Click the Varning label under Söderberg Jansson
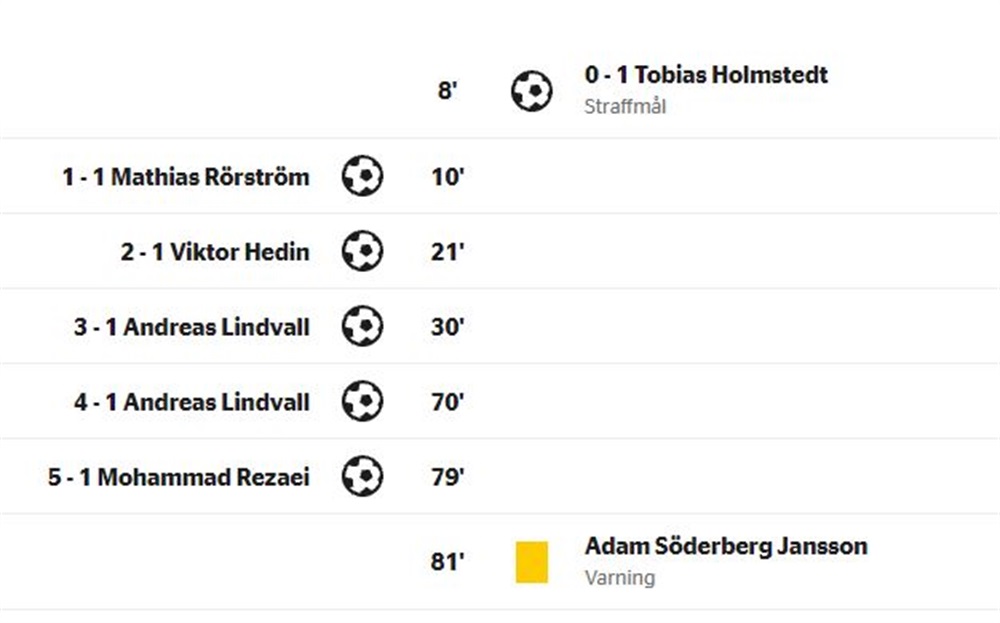 point(620,578)
